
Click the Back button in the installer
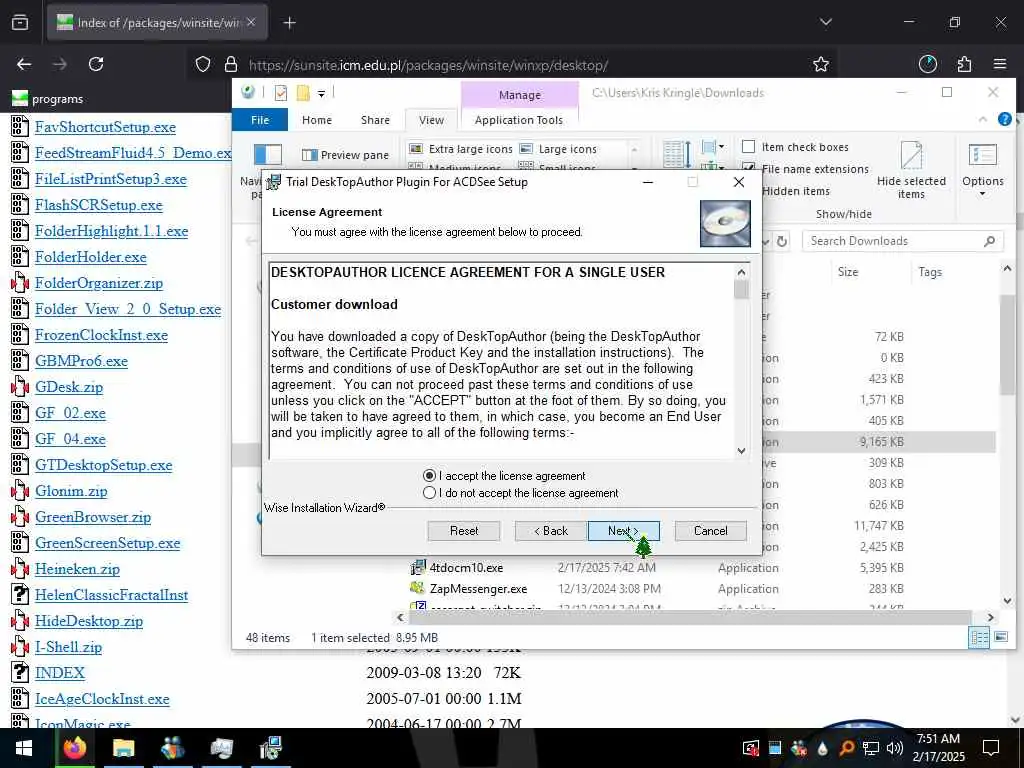(x=551, y=531)
